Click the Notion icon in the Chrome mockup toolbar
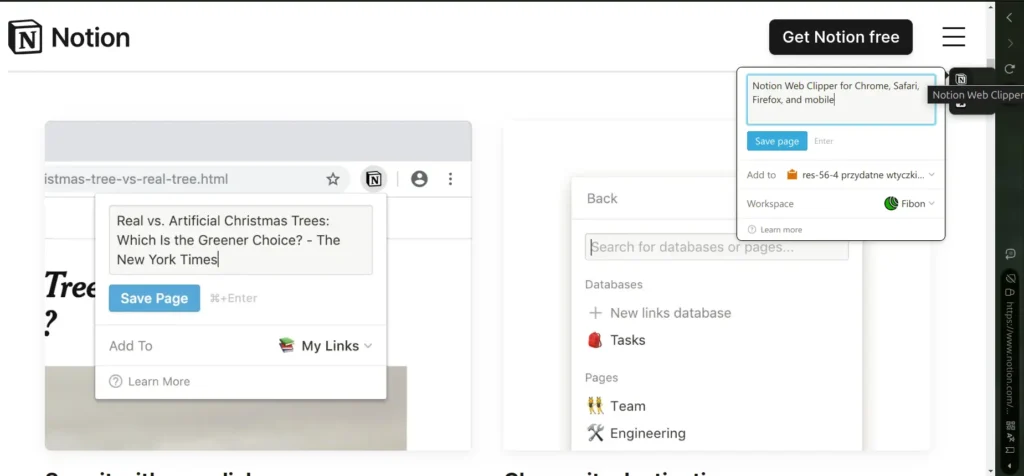The image size is (1024, 476). 374,179
